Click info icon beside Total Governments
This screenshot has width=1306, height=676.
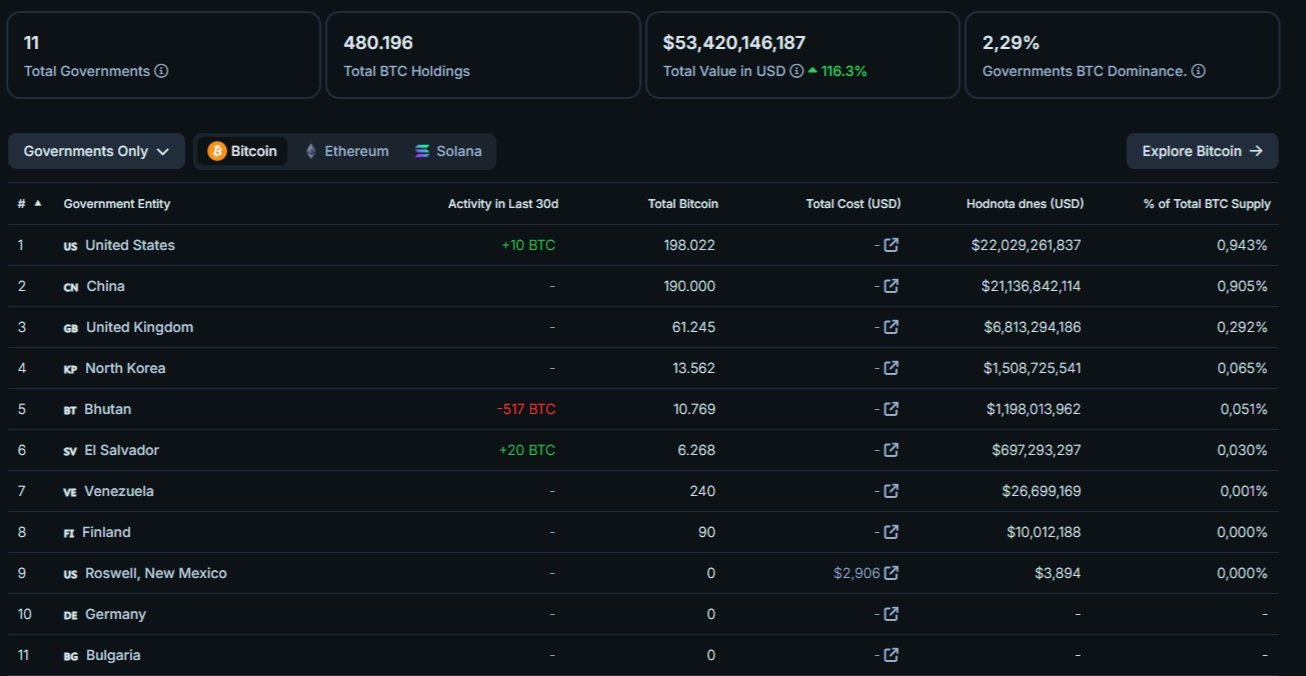pyautogui.click(x=161, y=71)
